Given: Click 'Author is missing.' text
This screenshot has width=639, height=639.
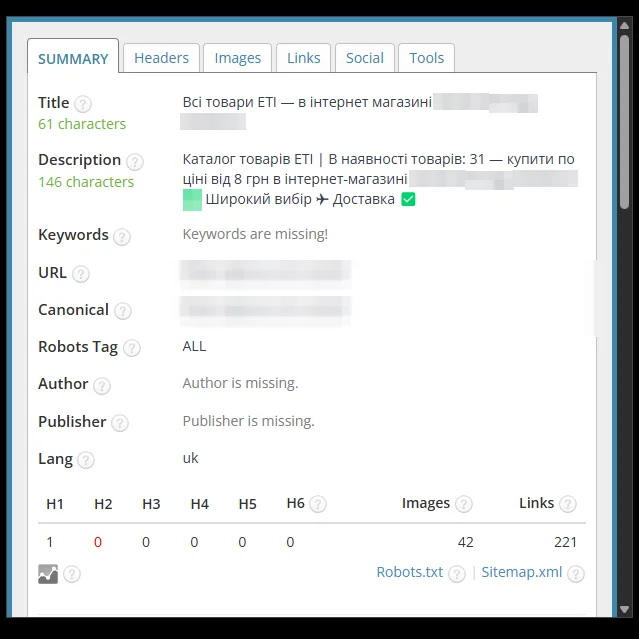Looking at the screenshot, I should coord(240,383).
